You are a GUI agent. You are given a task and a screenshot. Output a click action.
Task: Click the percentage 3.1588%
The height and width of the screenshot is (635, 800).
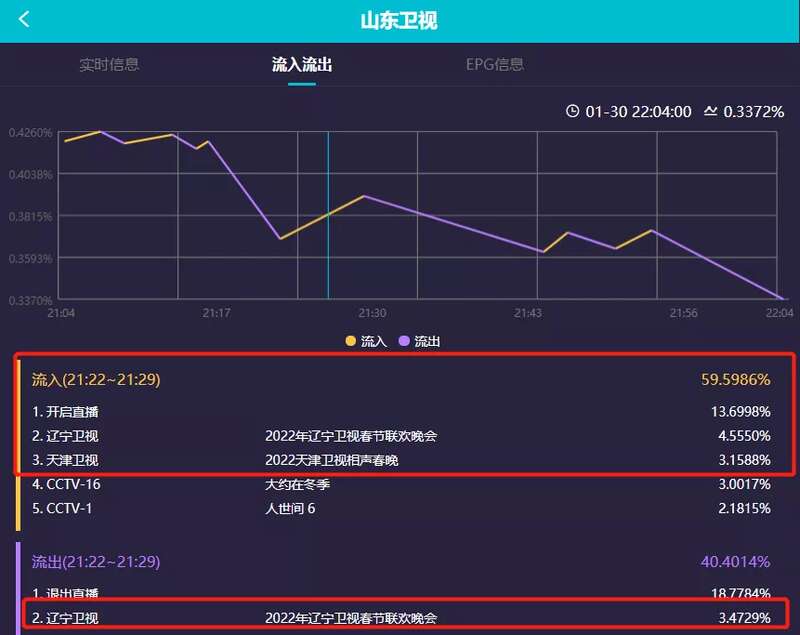(744, 460)
